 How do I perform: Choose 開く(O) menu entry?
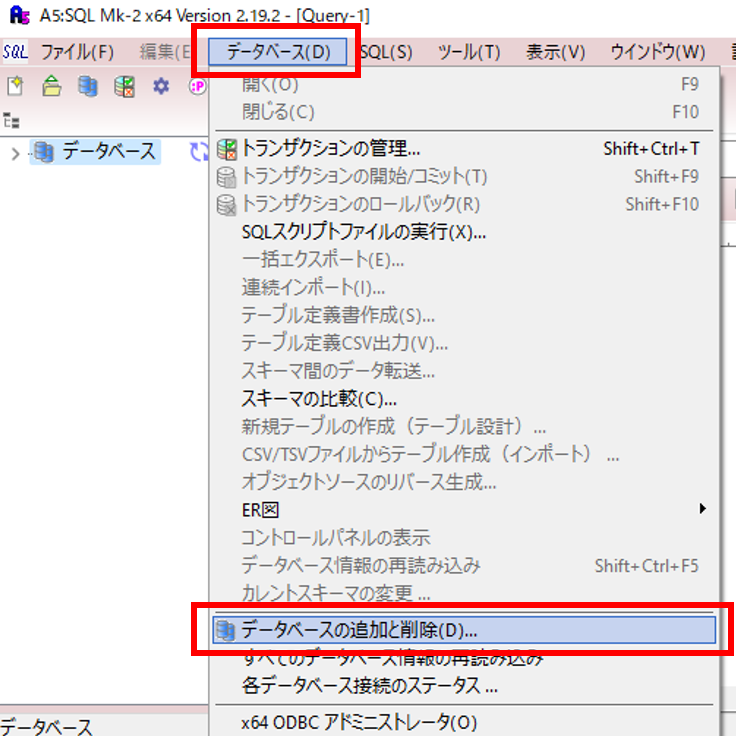pyautogui.click(x=466, y=84)
